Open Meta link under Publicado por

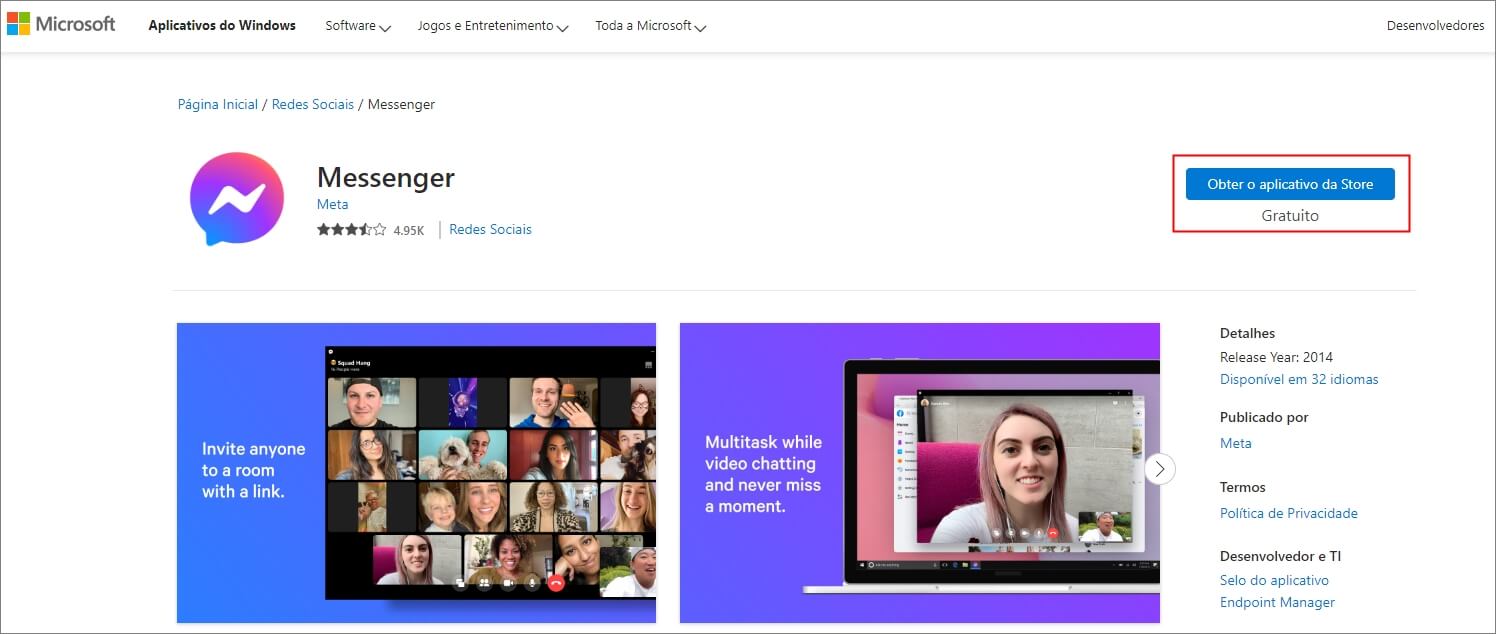coord(1236,443)
